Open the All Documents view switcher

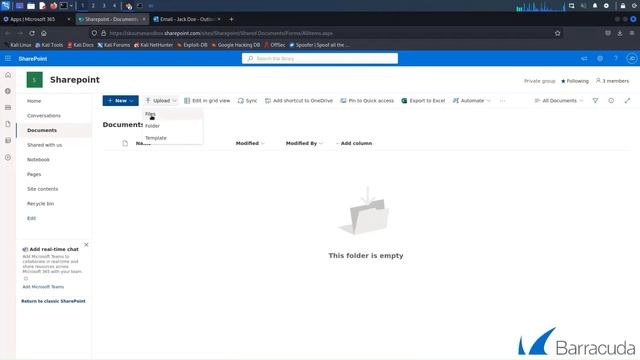pos(559,100)
